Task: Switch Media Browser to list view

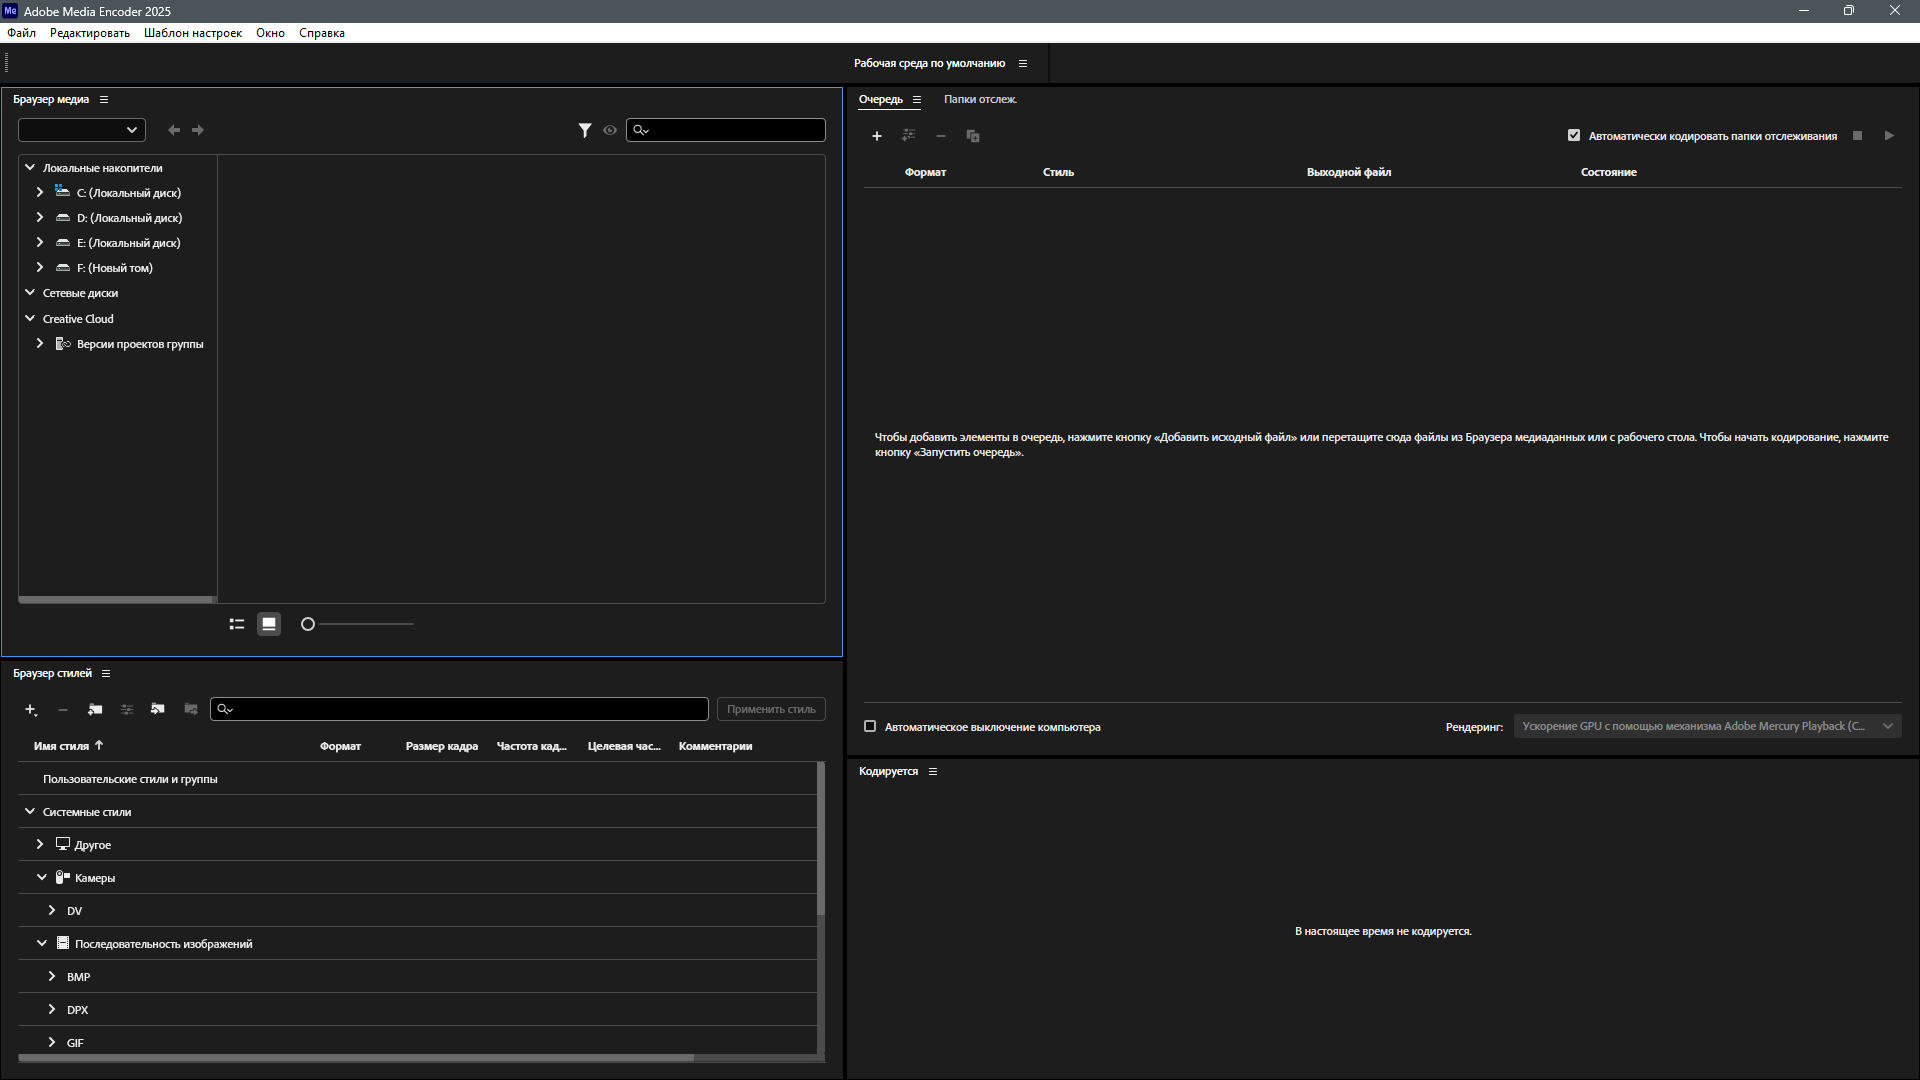Action: [x=237, y=624]
